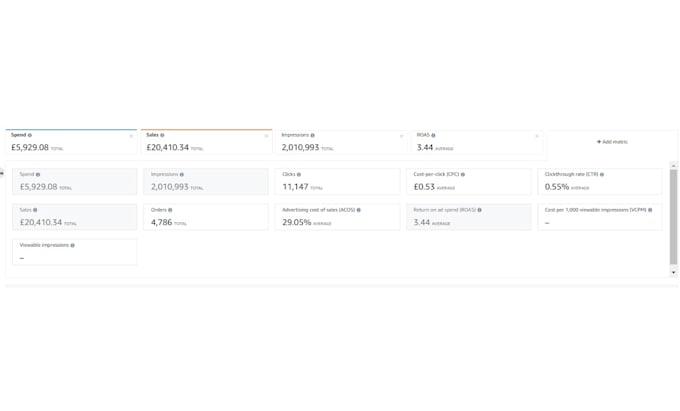This screenshot has height=411, width=680.
Task: Remove the Spend card from top row
Action: tap(131, 136)
